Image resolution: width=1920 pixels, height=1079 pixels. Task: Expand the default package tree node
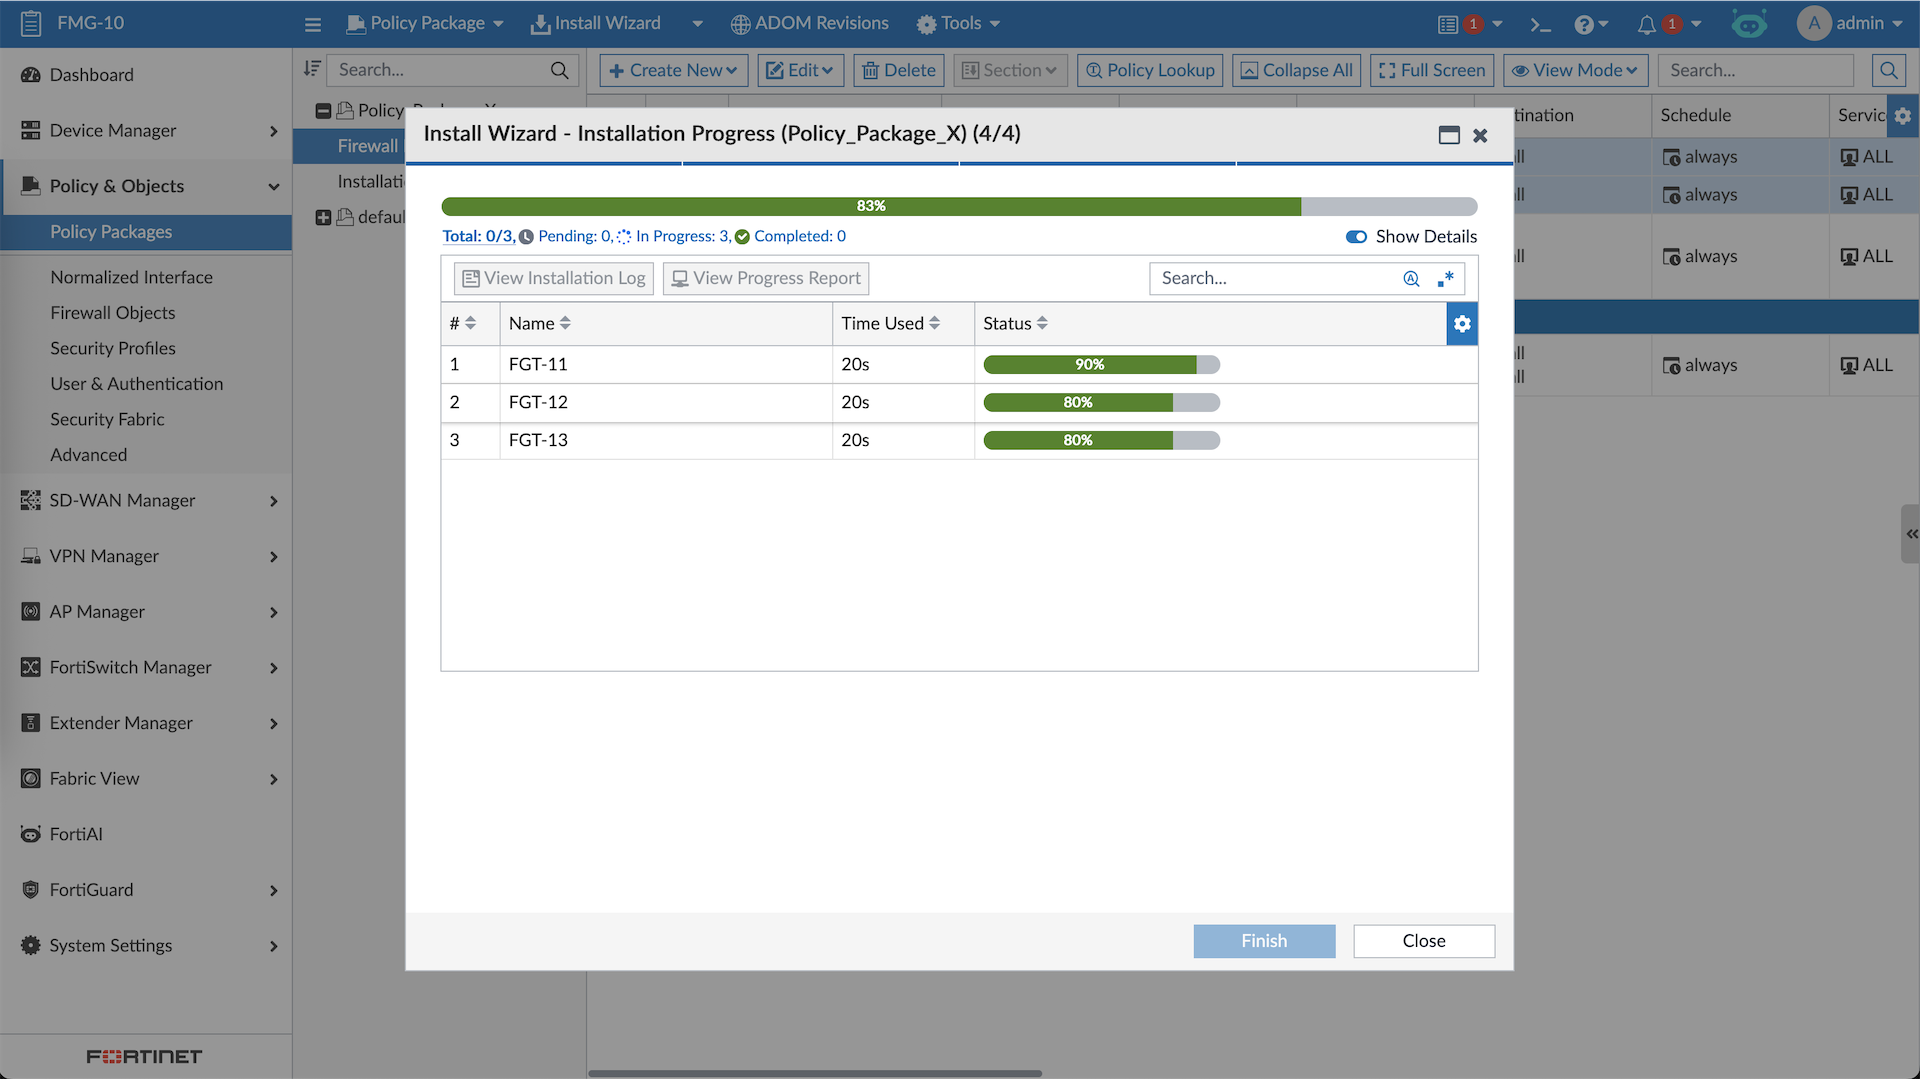pos(323,217)
